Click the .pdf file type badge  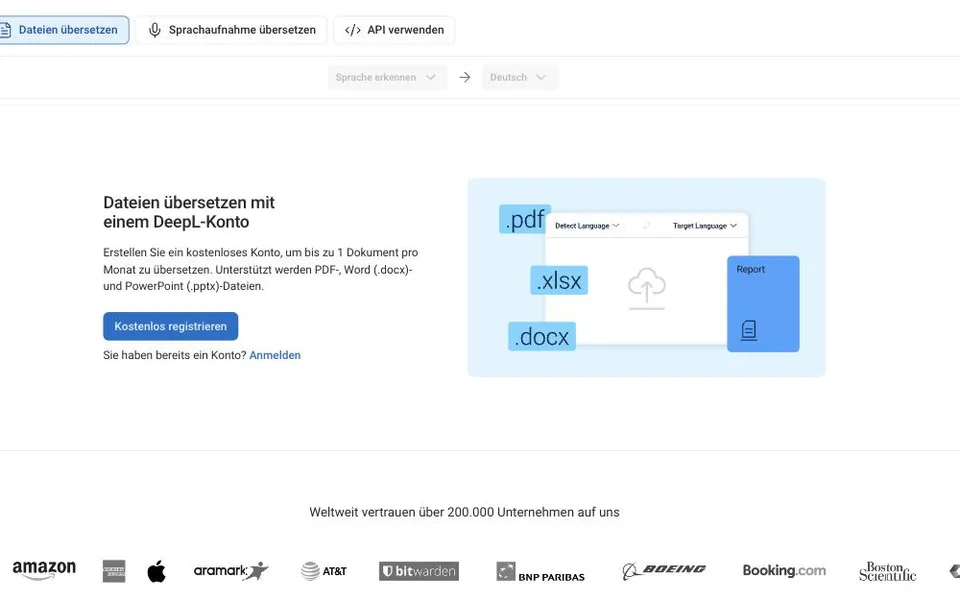[x=525, y=219]
